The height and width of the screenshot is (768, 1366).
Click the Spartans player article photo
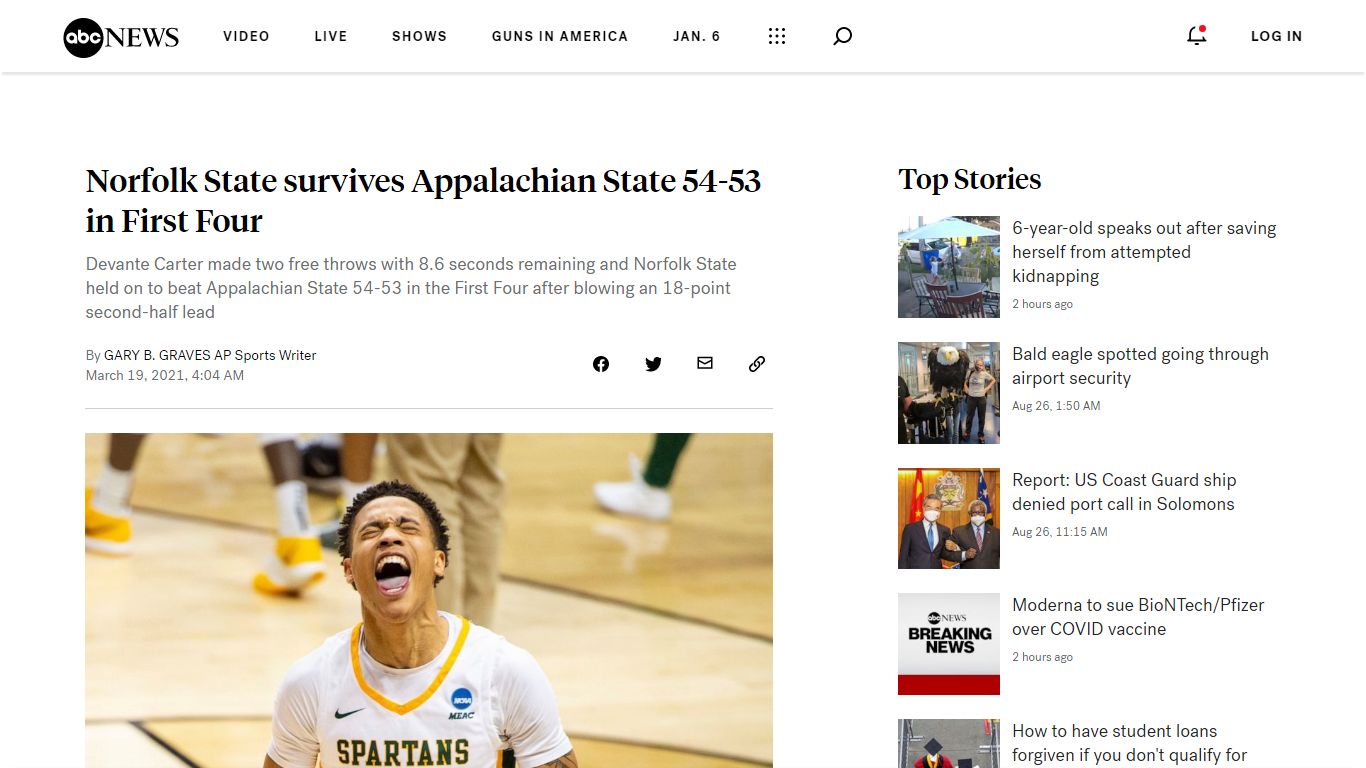click(429, 600)
